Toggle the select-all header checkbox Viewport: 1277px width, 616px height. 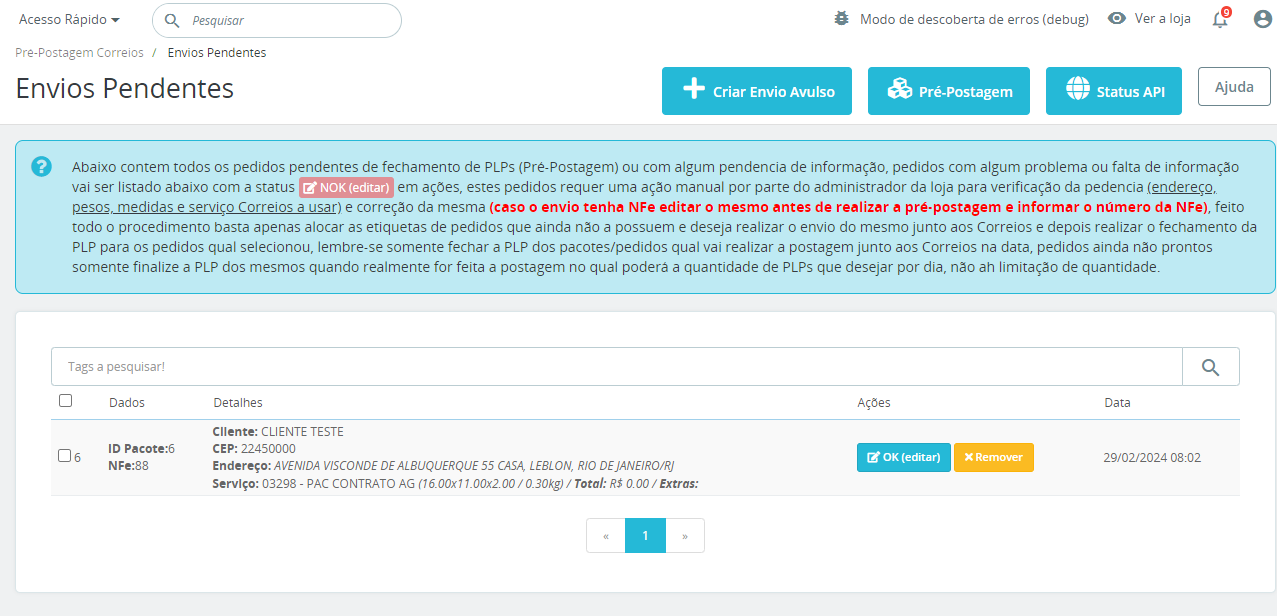66,401
